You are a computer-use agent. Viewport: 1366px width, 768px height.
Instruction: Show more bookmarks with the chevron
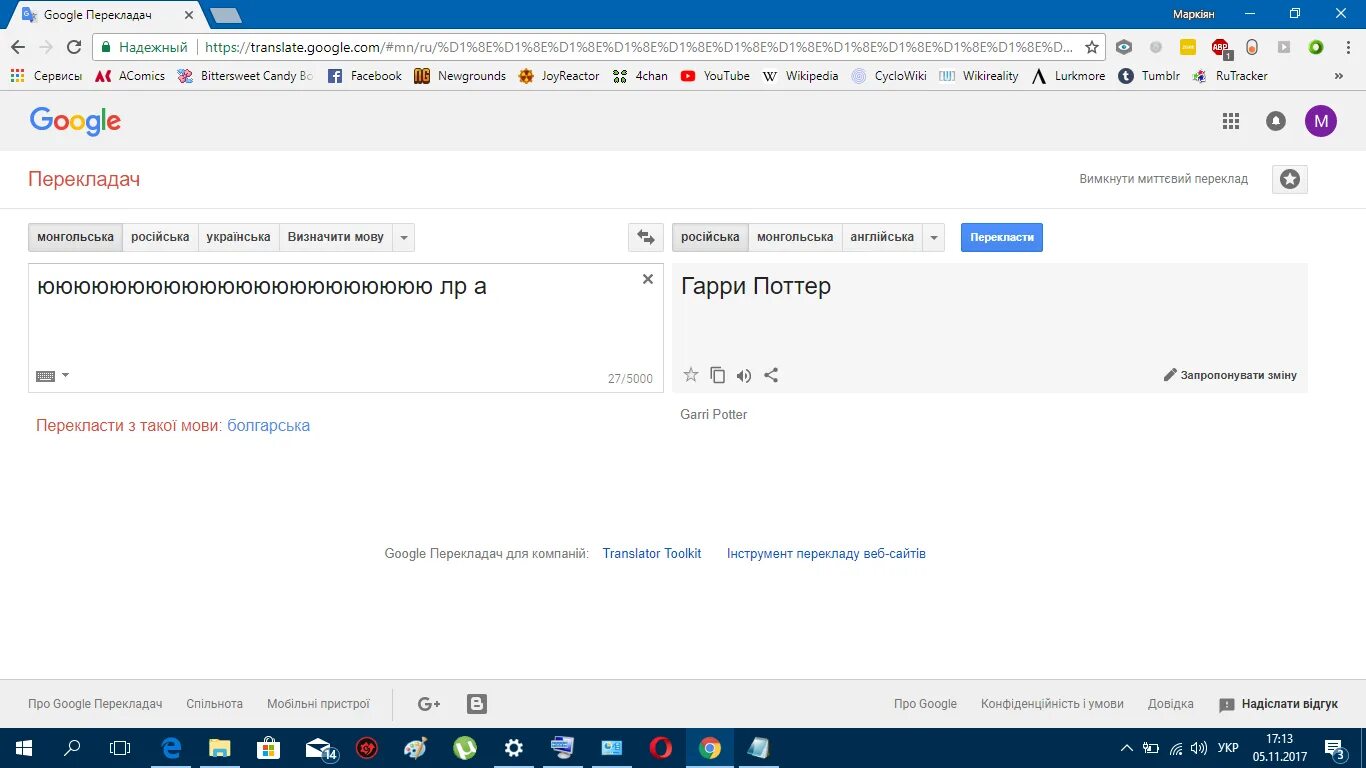click(1339, 76)
